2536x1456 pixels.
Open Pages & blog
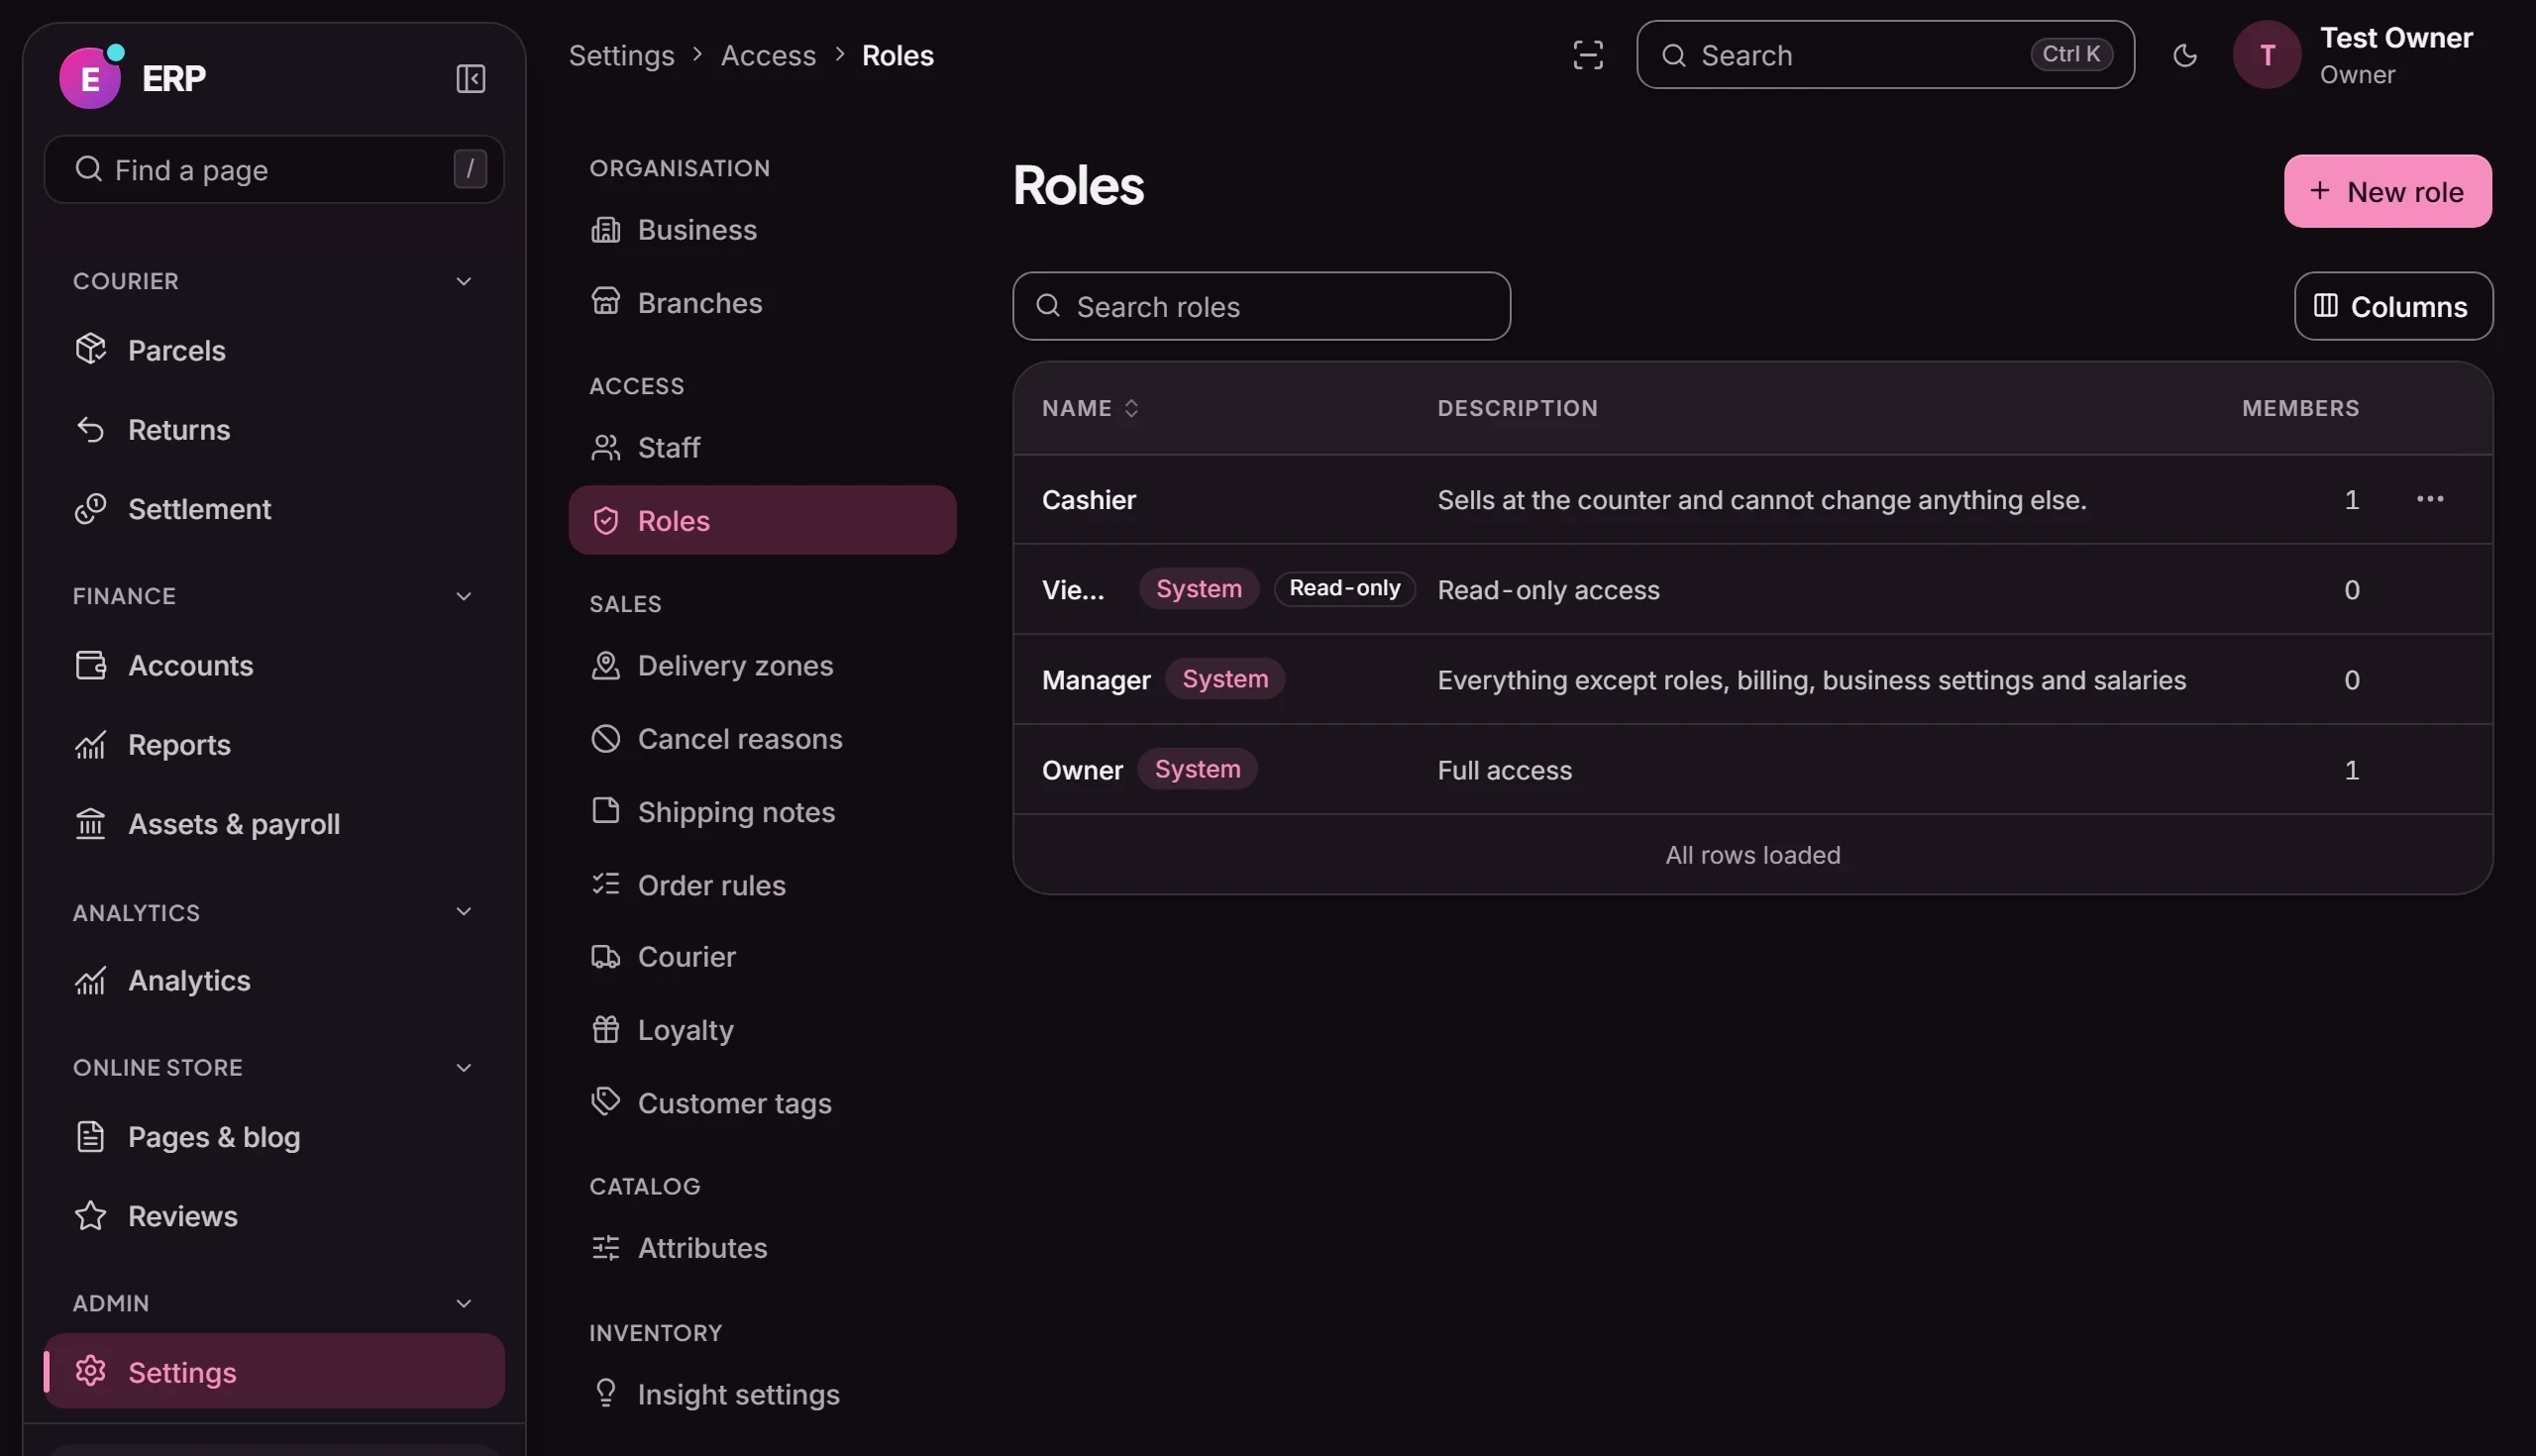274,1137
